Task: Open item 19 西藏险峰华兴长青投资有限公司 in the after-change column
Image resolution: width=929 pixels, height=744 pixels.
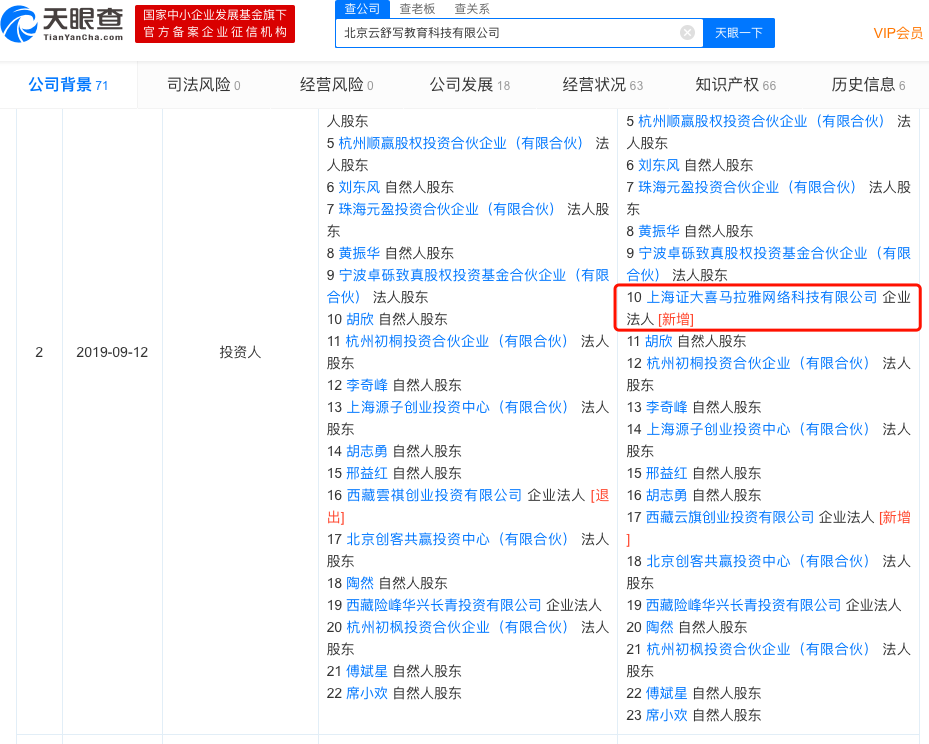Action: [x=744, y=605]
